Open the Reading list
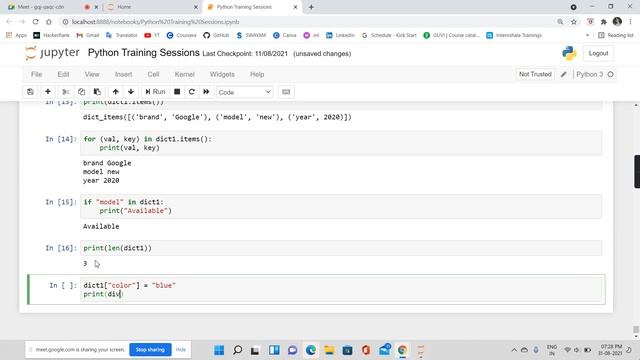 pos(616,35)
